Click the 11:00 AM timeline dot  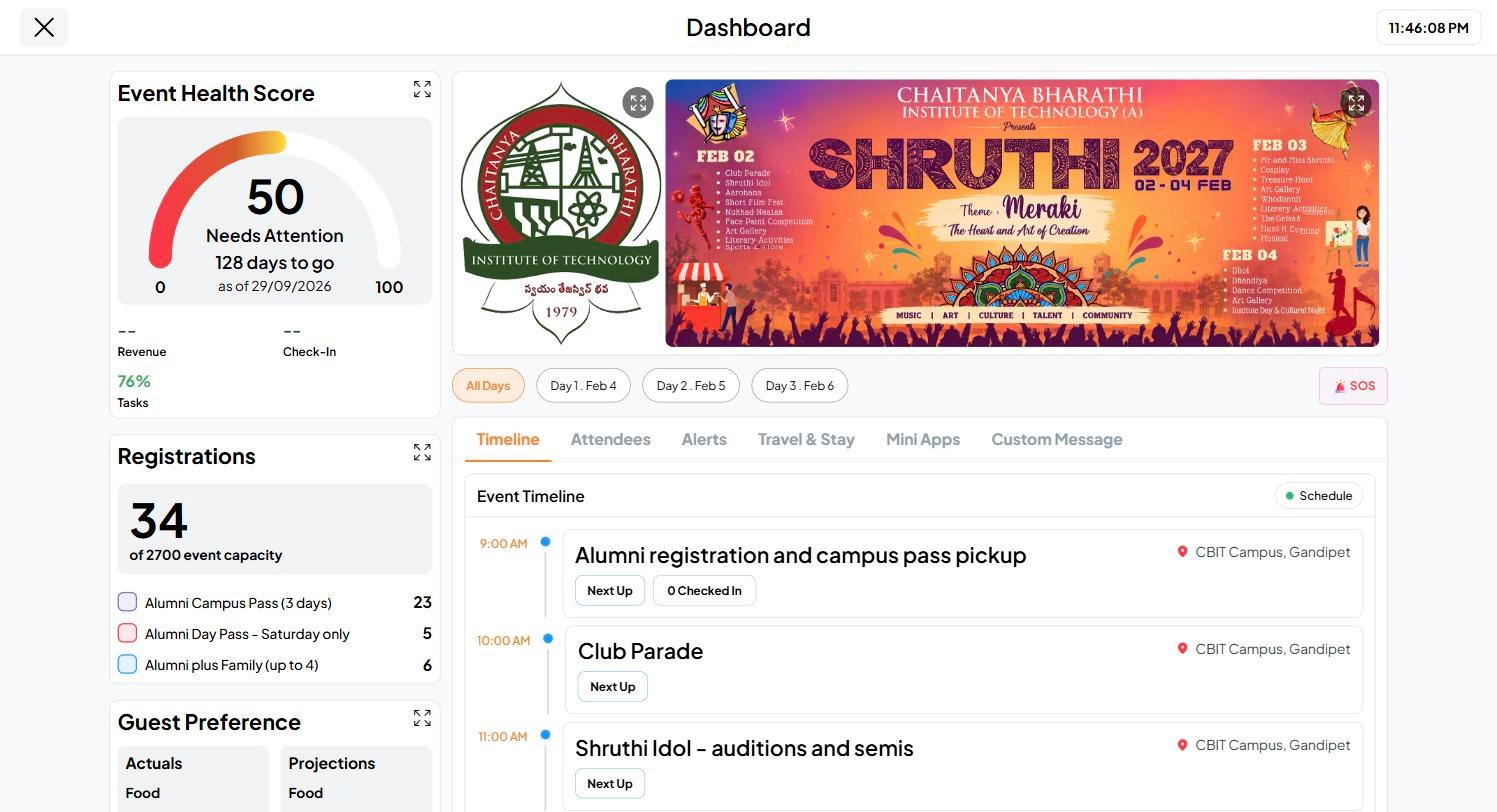click(x=545, y=735)
